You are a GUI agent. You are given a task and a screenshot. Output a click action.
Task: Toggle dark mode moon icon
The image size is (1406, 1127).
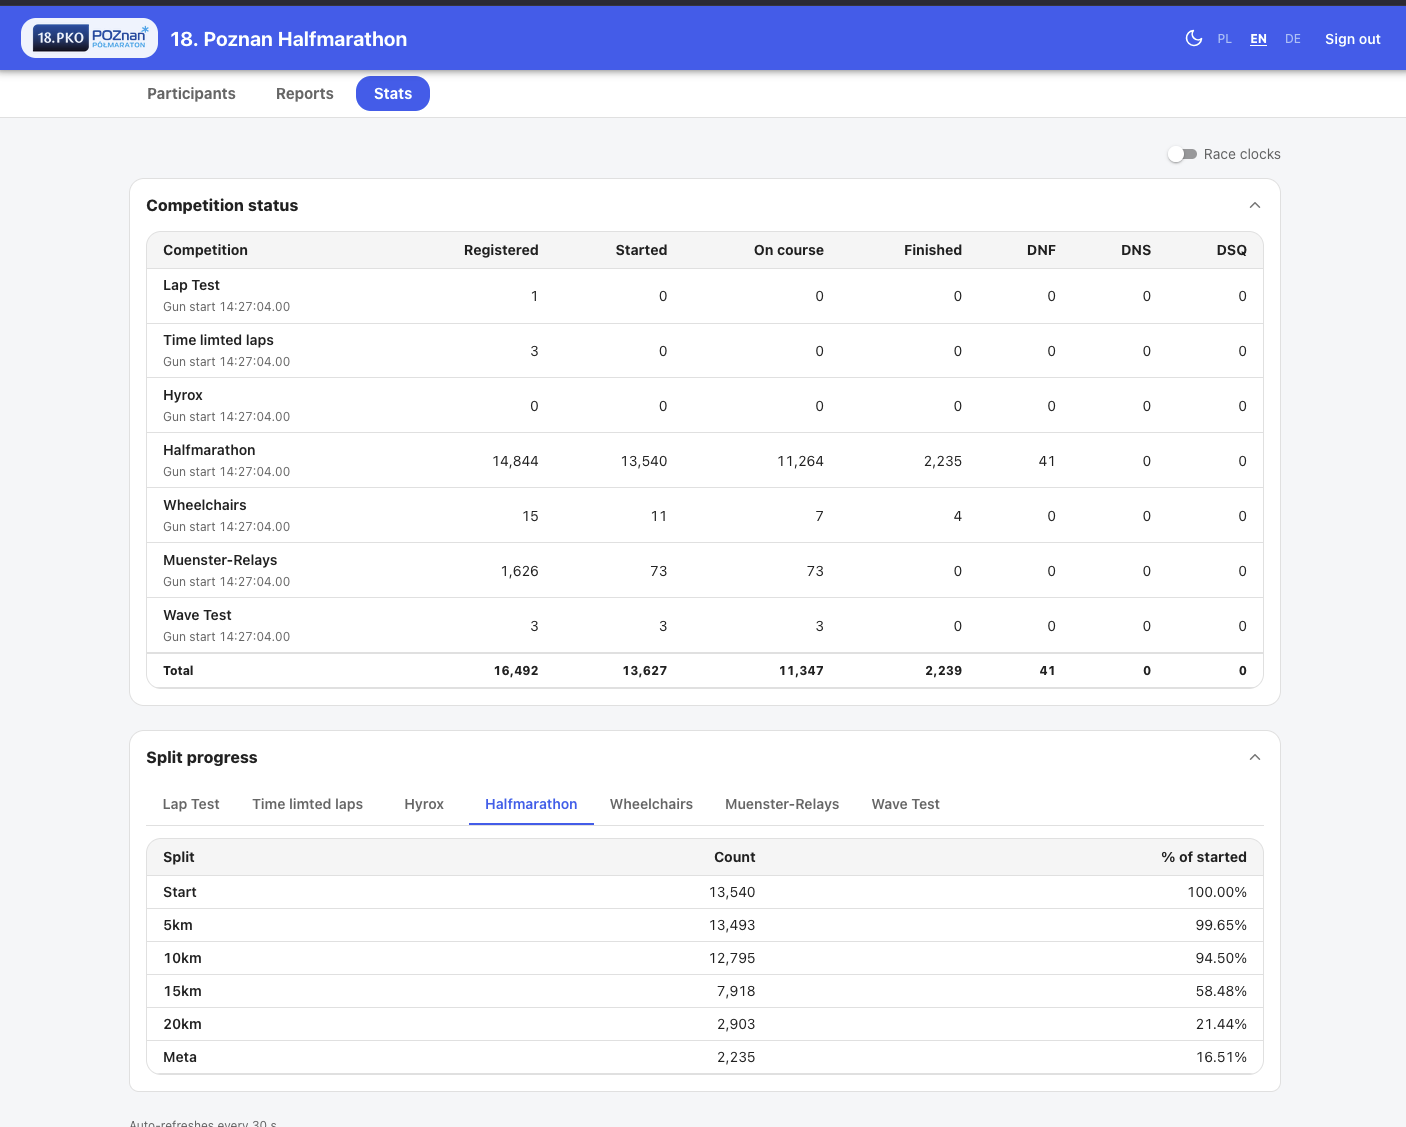click(x=1193, y=39)
